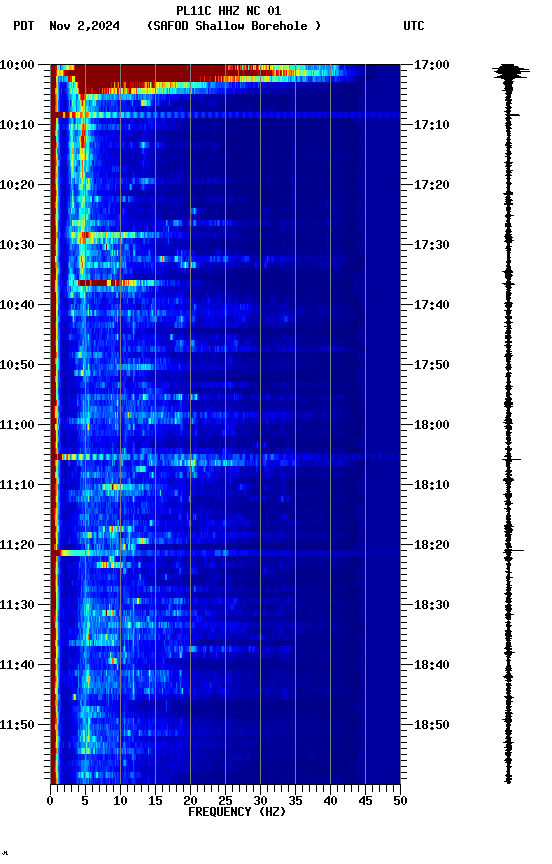Image resolution: width=552 pixels, height=864 pixels.
Task: Click the 30 Hz frequency tick label
Action: 260,801
